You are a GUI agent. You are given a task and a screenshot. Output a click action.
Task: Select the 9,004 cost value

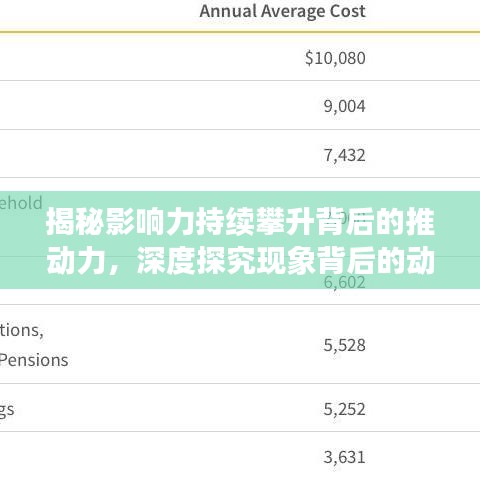point(345,107)
